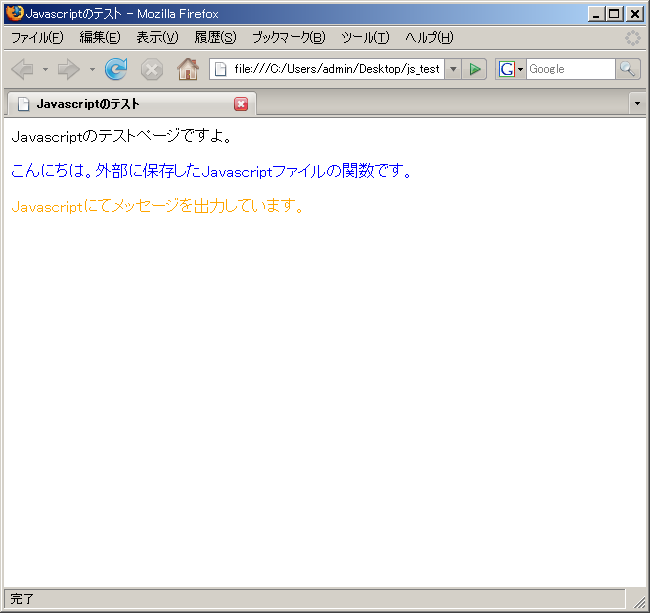This screenshot has width=650, height=613.
Task: Open the list all tabs dropdown
Action: pyautogui.click(x=638, y=103)
